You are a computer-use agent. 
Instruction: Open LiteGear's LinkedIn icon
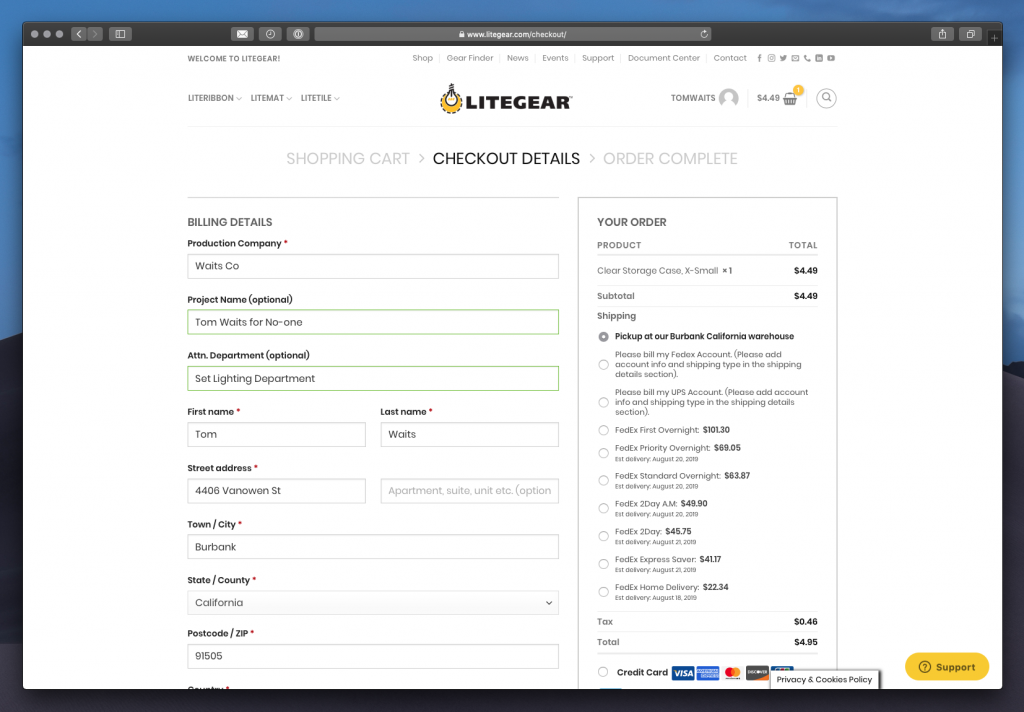pyautogui.click(x=819, y=58)
